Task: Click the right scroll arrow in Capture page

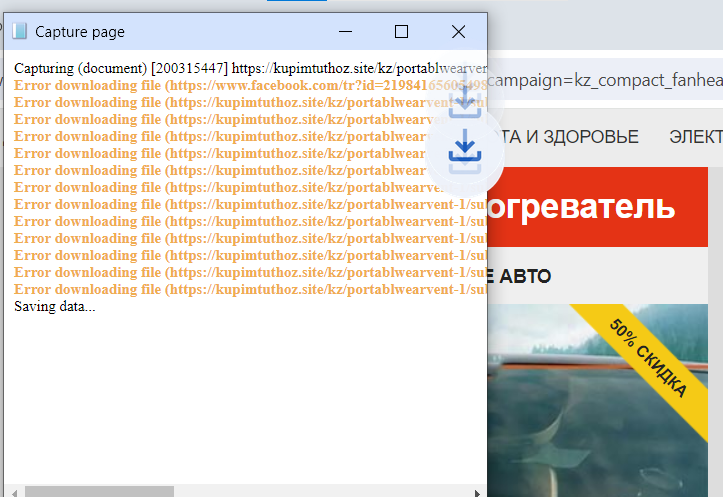Action: (477, 492)
